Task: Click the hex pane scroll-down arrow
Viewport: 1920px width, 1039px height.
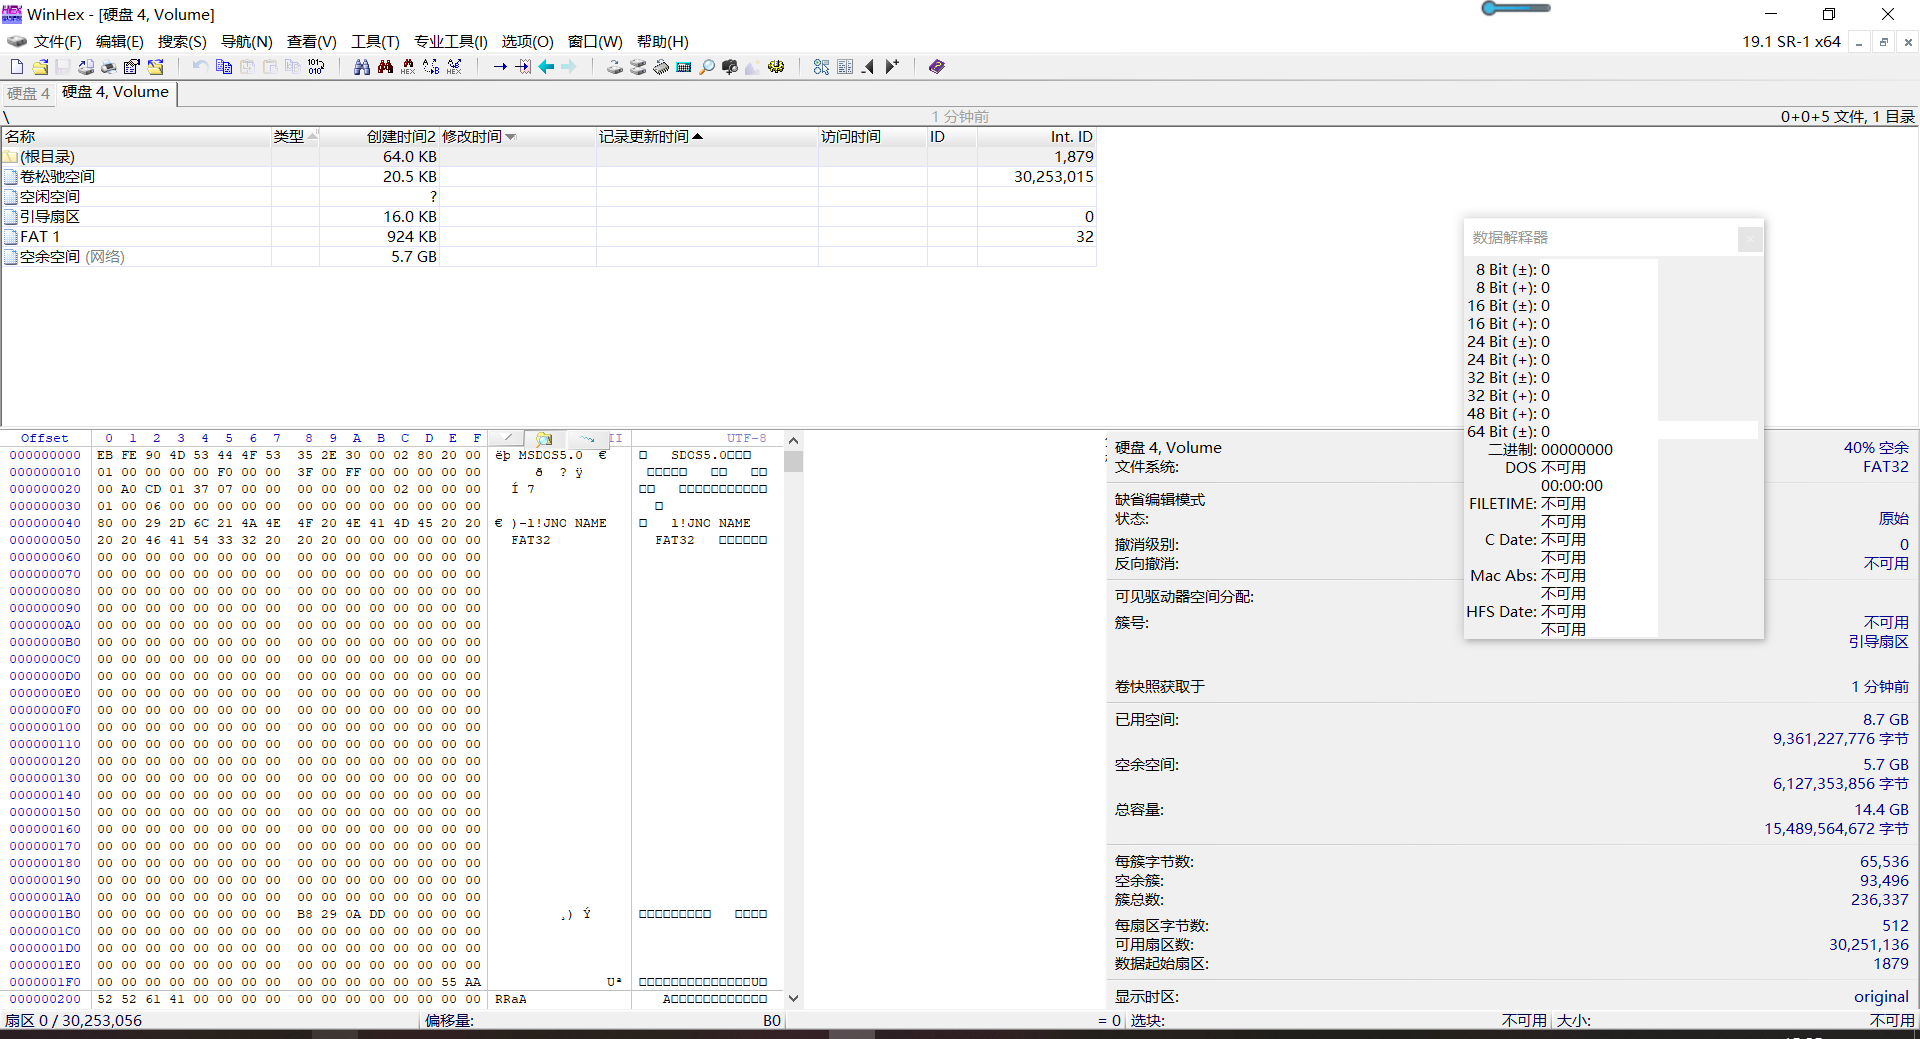Action: click(793, 998)
